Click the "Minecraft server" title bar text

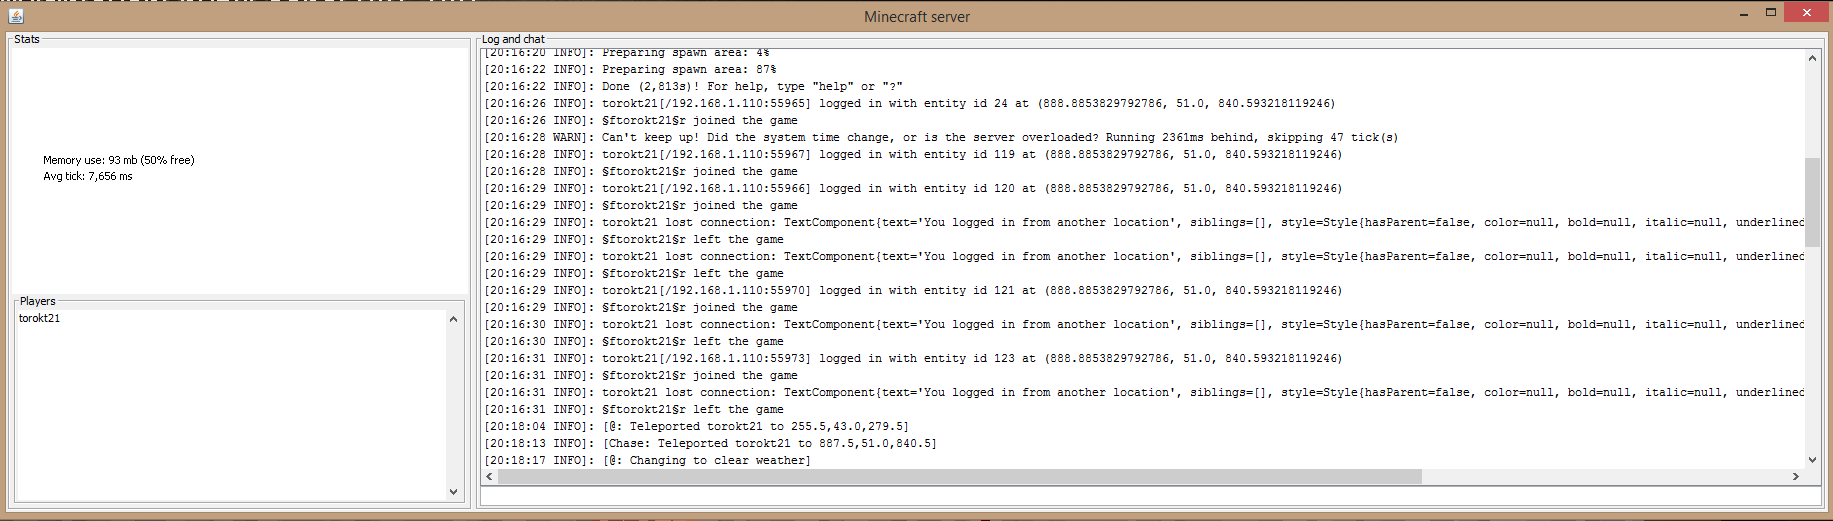pyautogui.click(x=916, y=17)
